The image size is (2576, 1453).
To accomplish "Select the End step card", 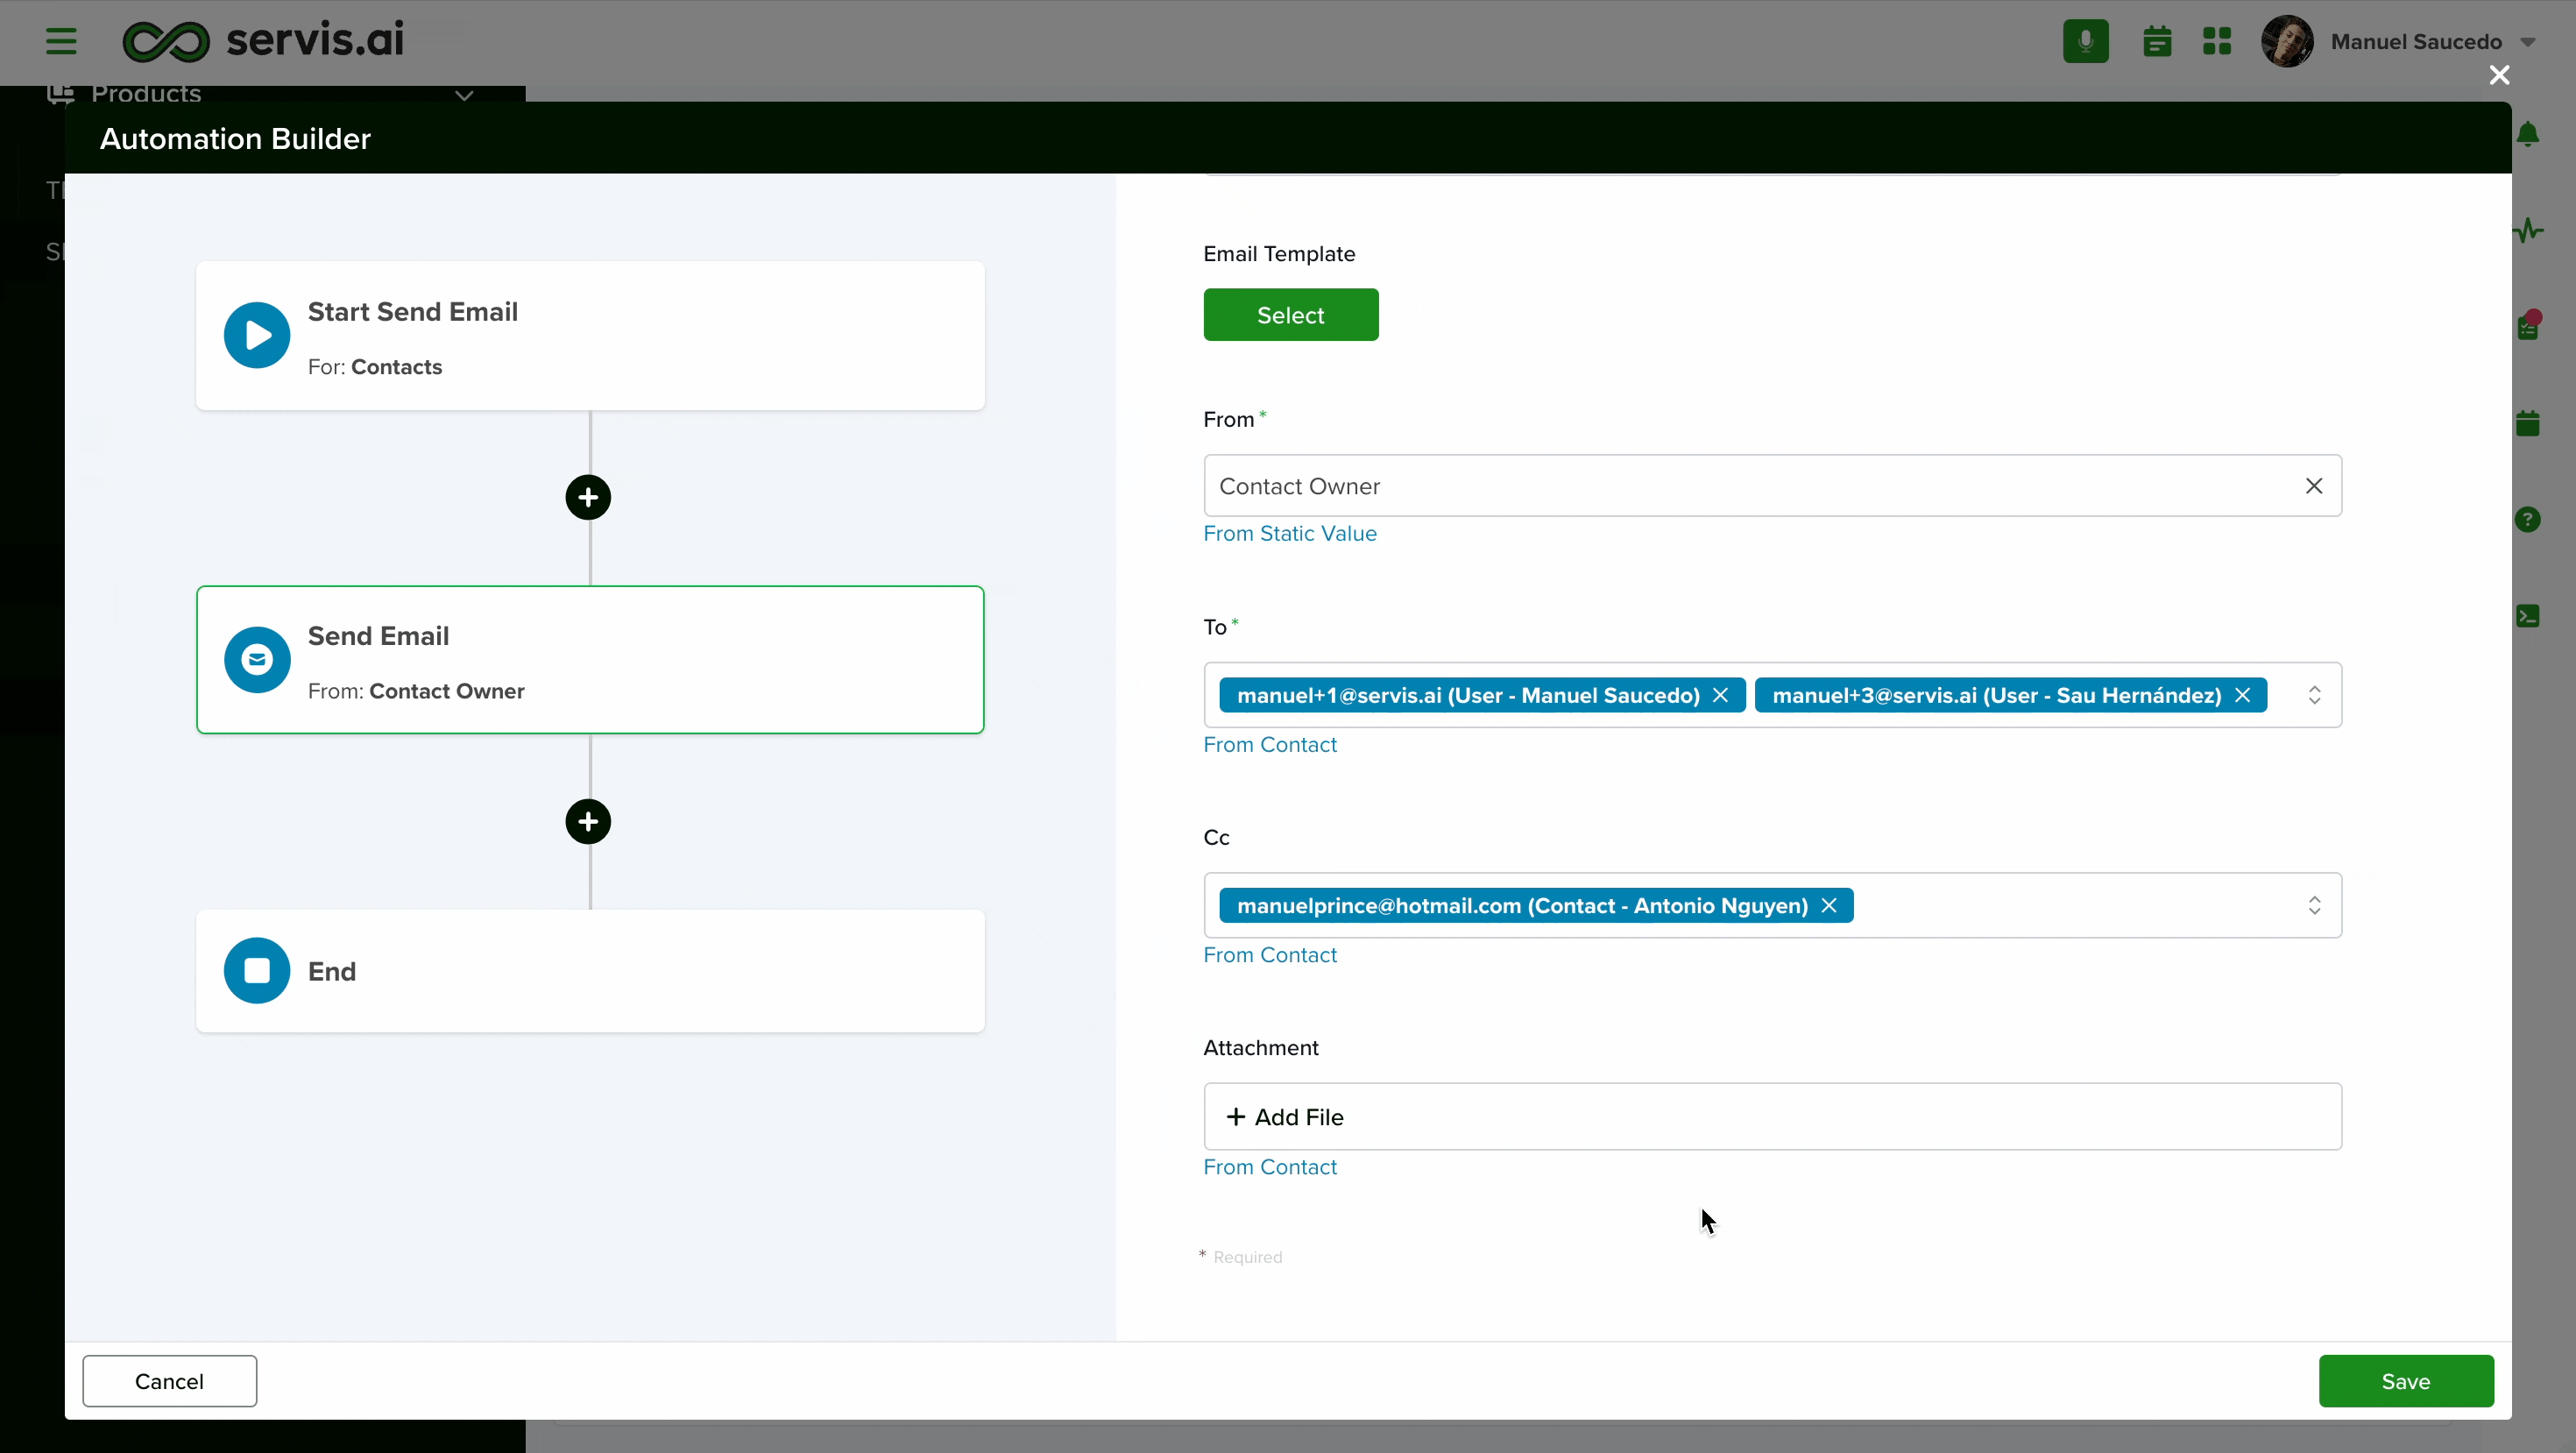I will [590, 971].
